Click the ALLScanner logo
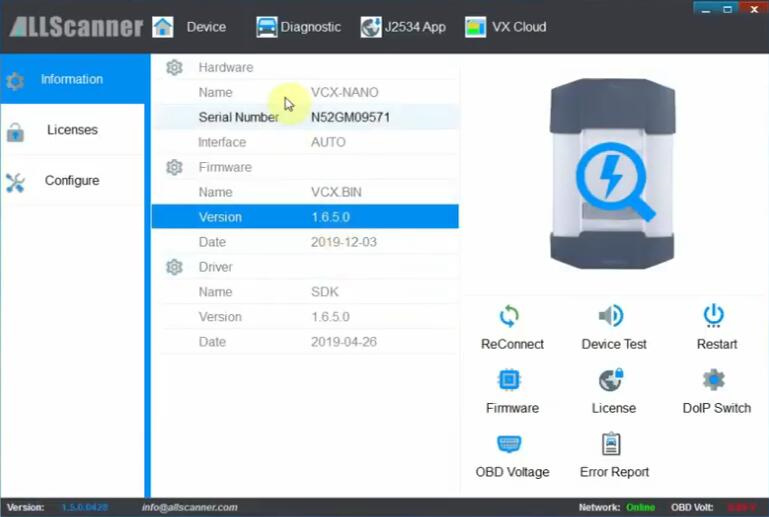Image resolution: width=769 pixels, height=517 pixels. (x=76, y=26)
